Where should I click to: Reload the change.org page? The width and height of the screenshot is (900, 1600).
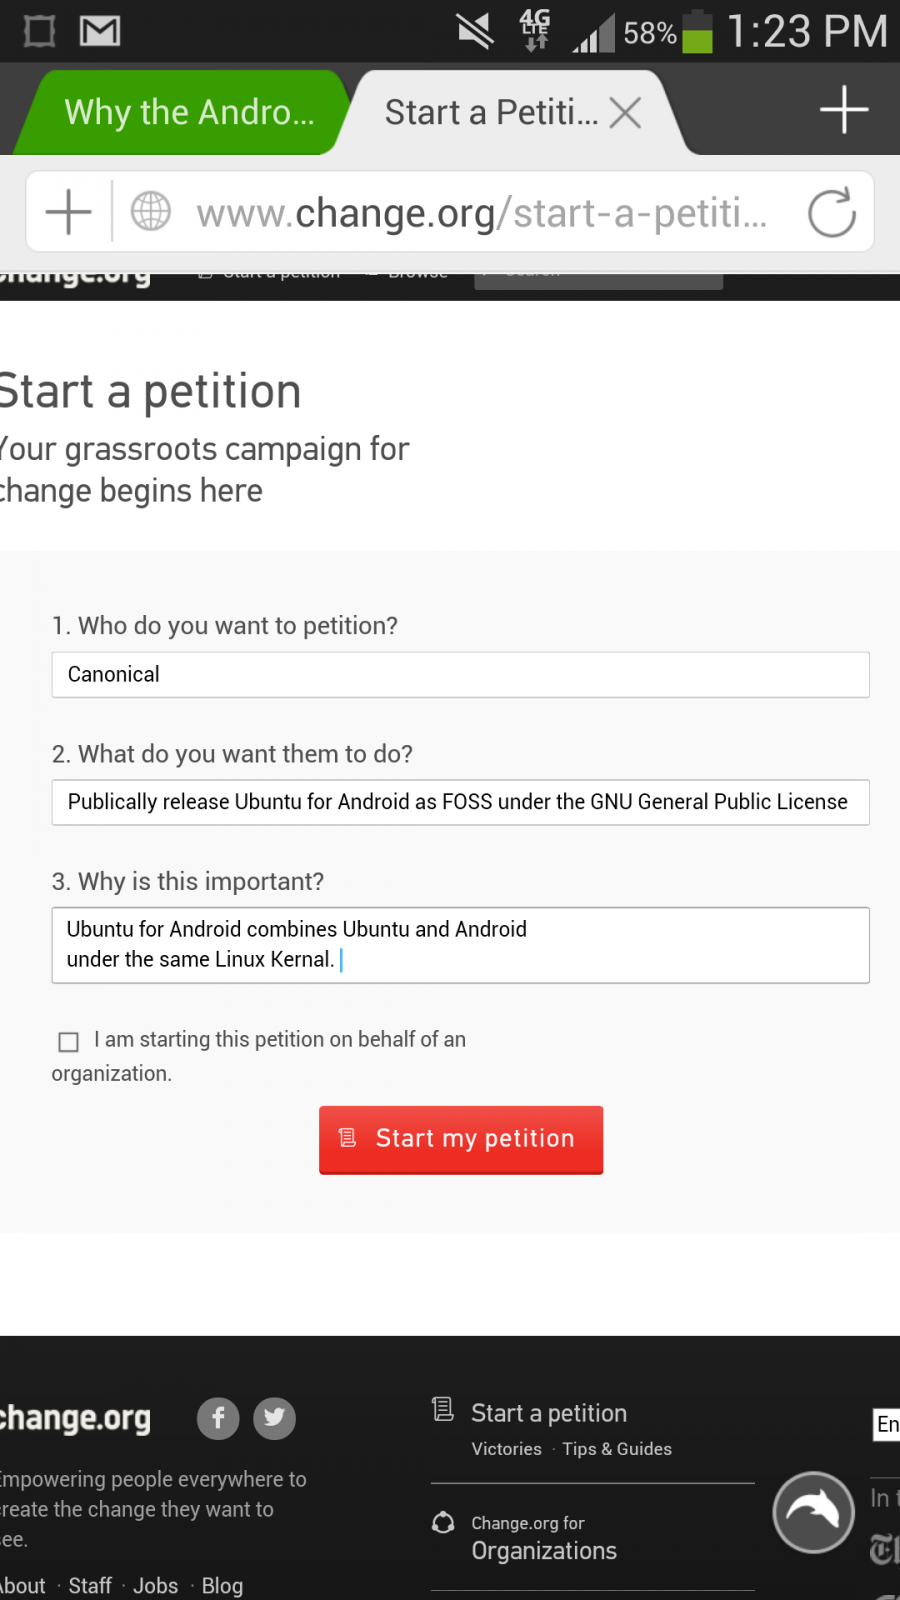click(831, 212)
